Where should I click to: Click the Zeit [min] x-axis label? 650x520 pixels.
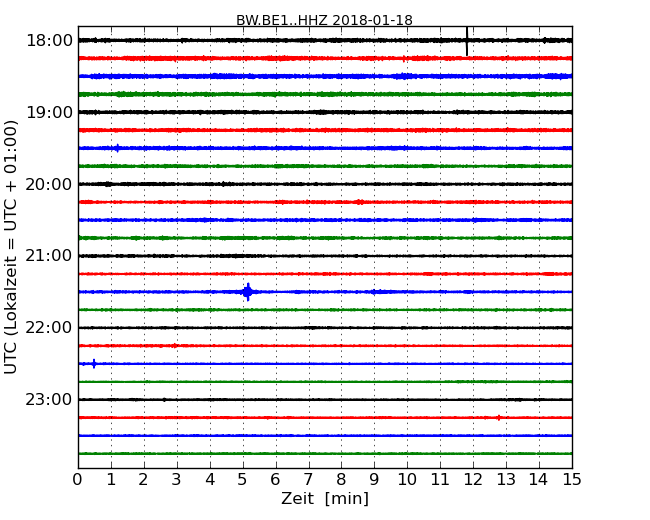click(x=325, y=498)
